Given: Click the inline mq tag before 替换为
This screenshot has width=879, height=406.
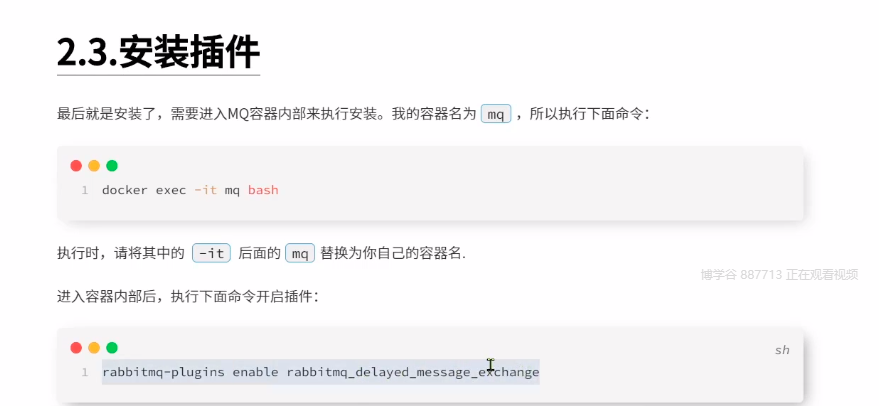Looking at the screenshot, I should (300, 253).
